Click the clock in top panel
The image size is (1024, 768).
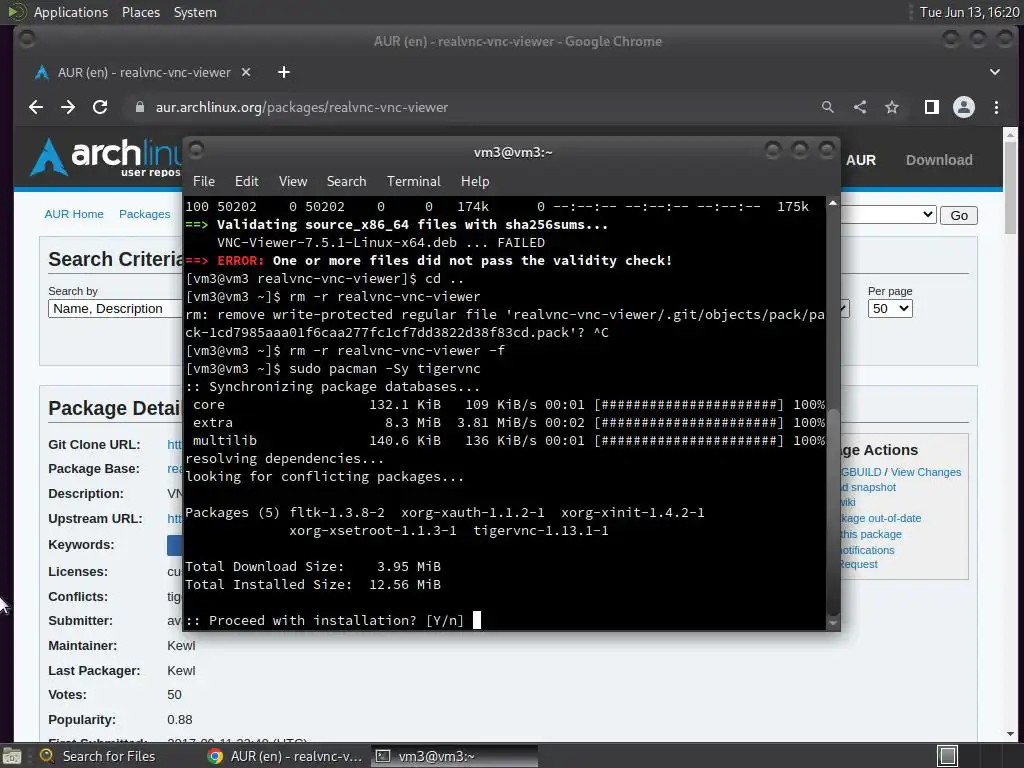coord(969,12)
